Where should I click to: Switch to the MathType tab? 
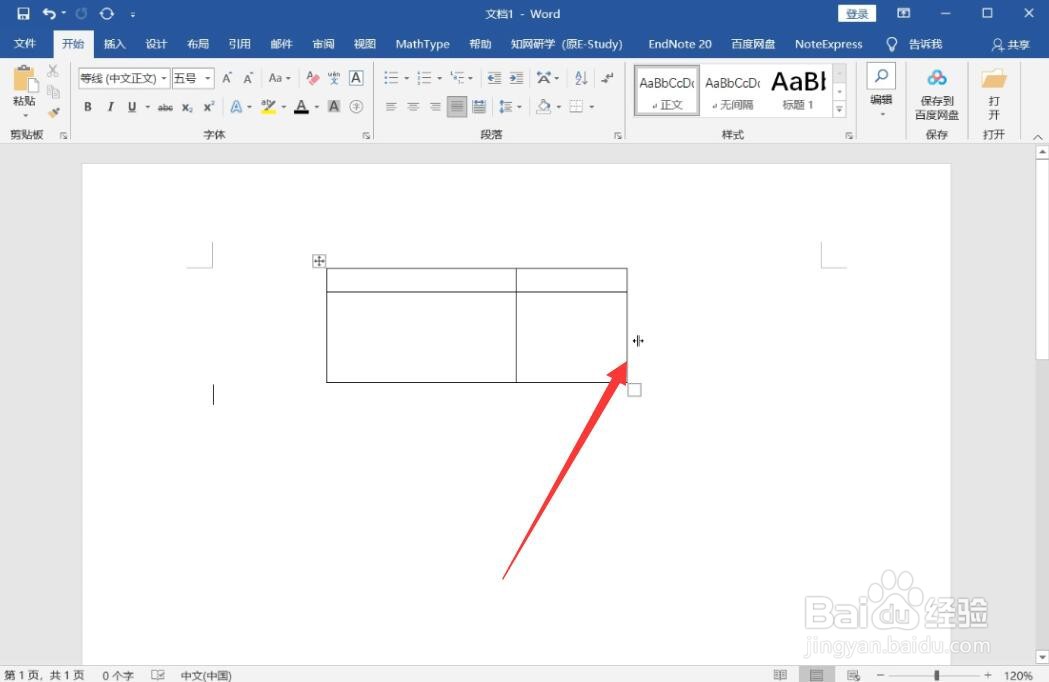click(x=422, y=44)
